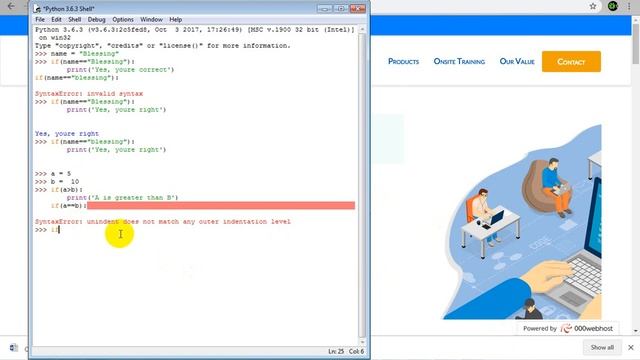Open the browser three-dot menu
The height and width of the screenshot is (360, 640).
click(x=629, y=6)
